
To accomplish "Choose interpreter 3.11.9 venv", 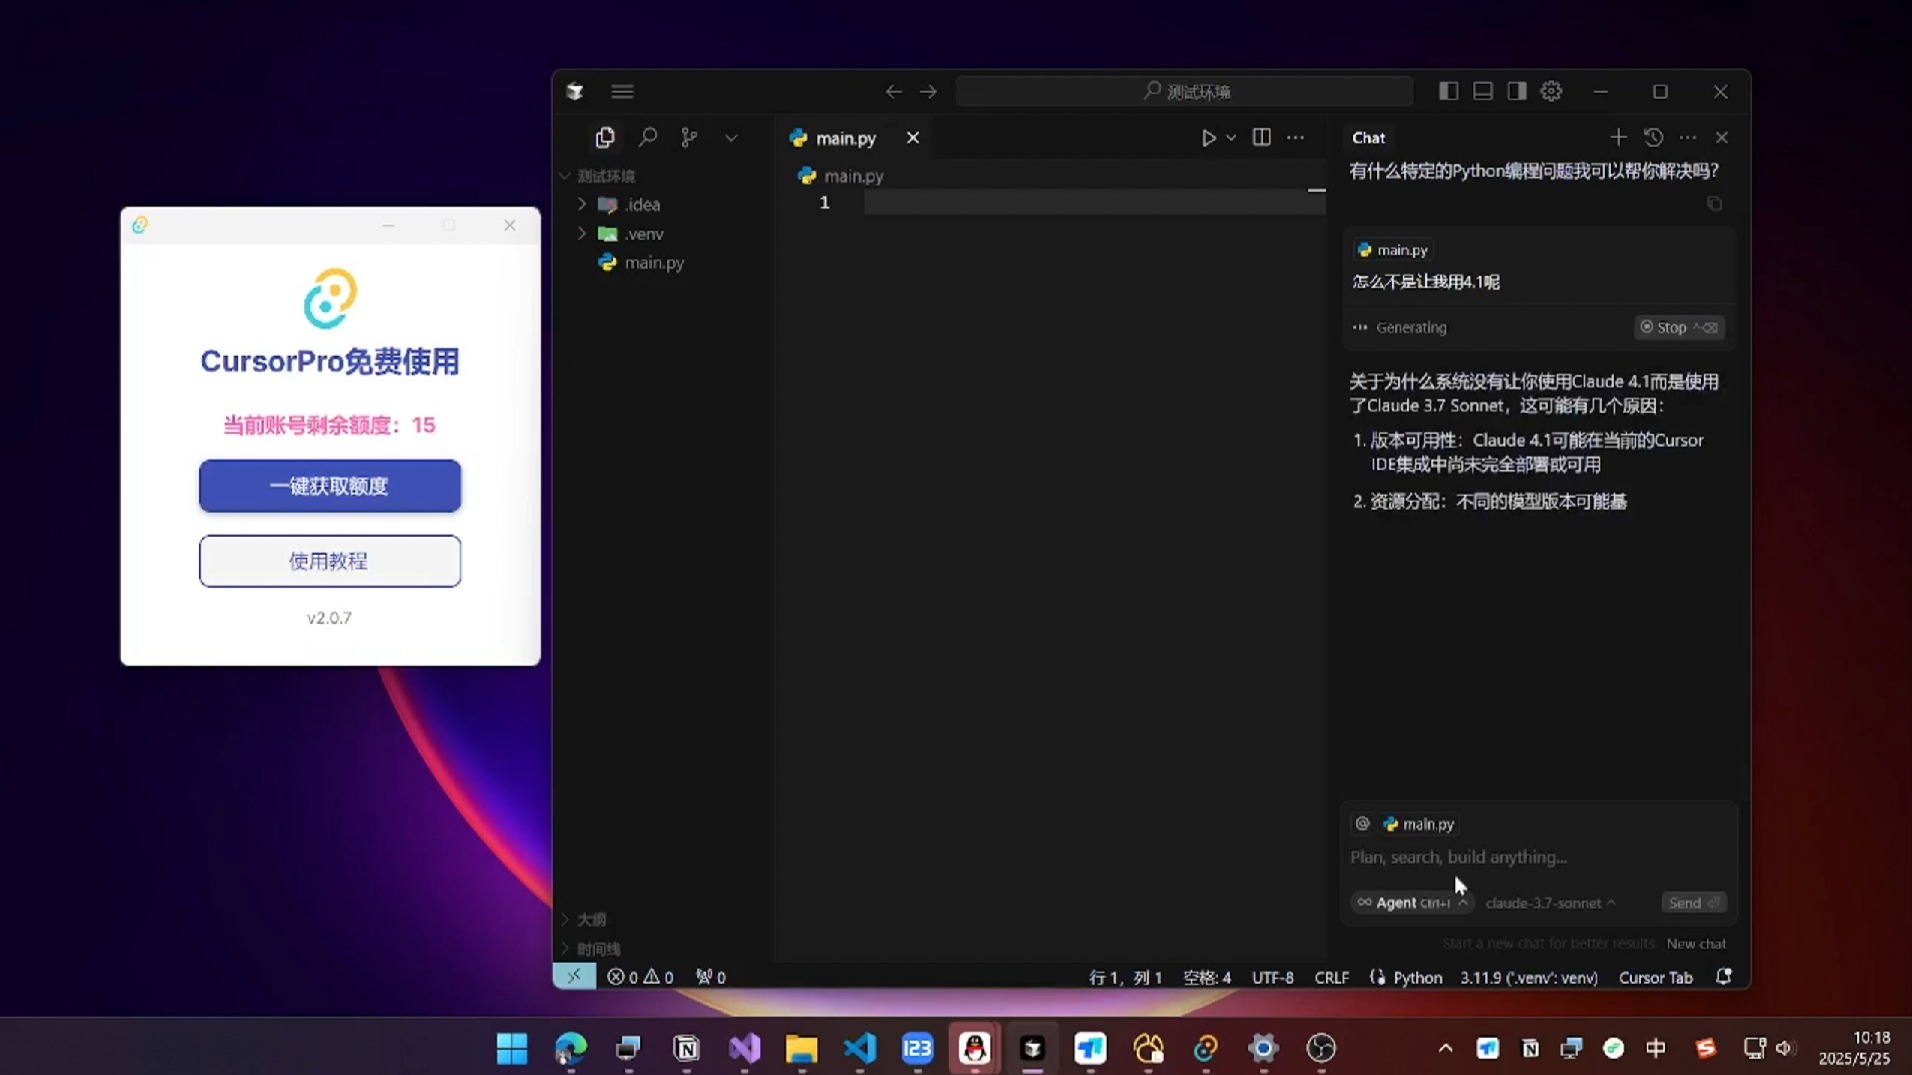I will pyautogui.click(x=1528, y=978).
